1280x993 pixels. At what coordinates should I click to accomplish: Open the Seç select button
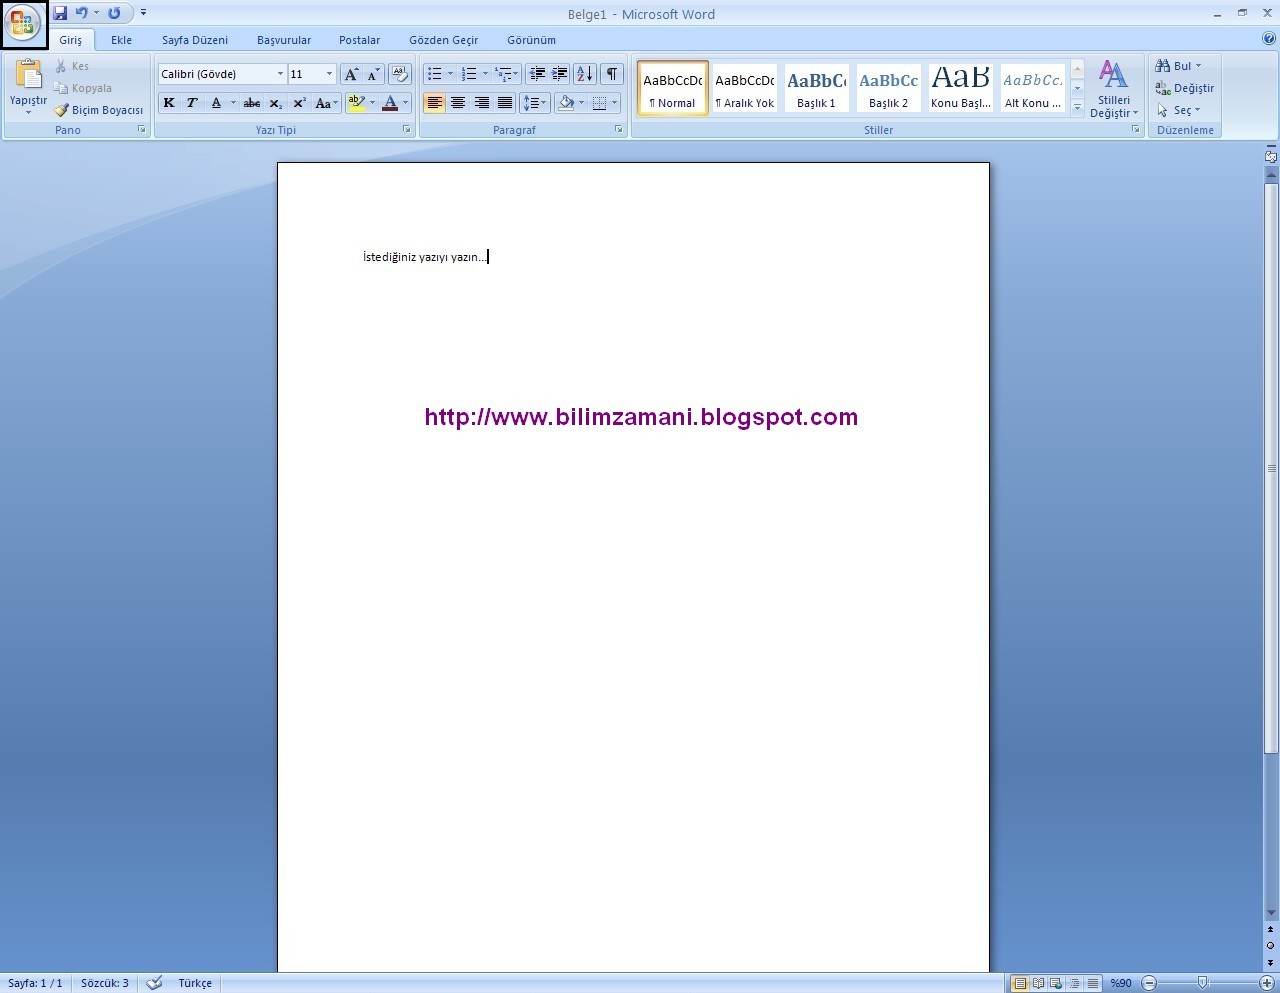pyautogui.click(x=1178, y=110)
